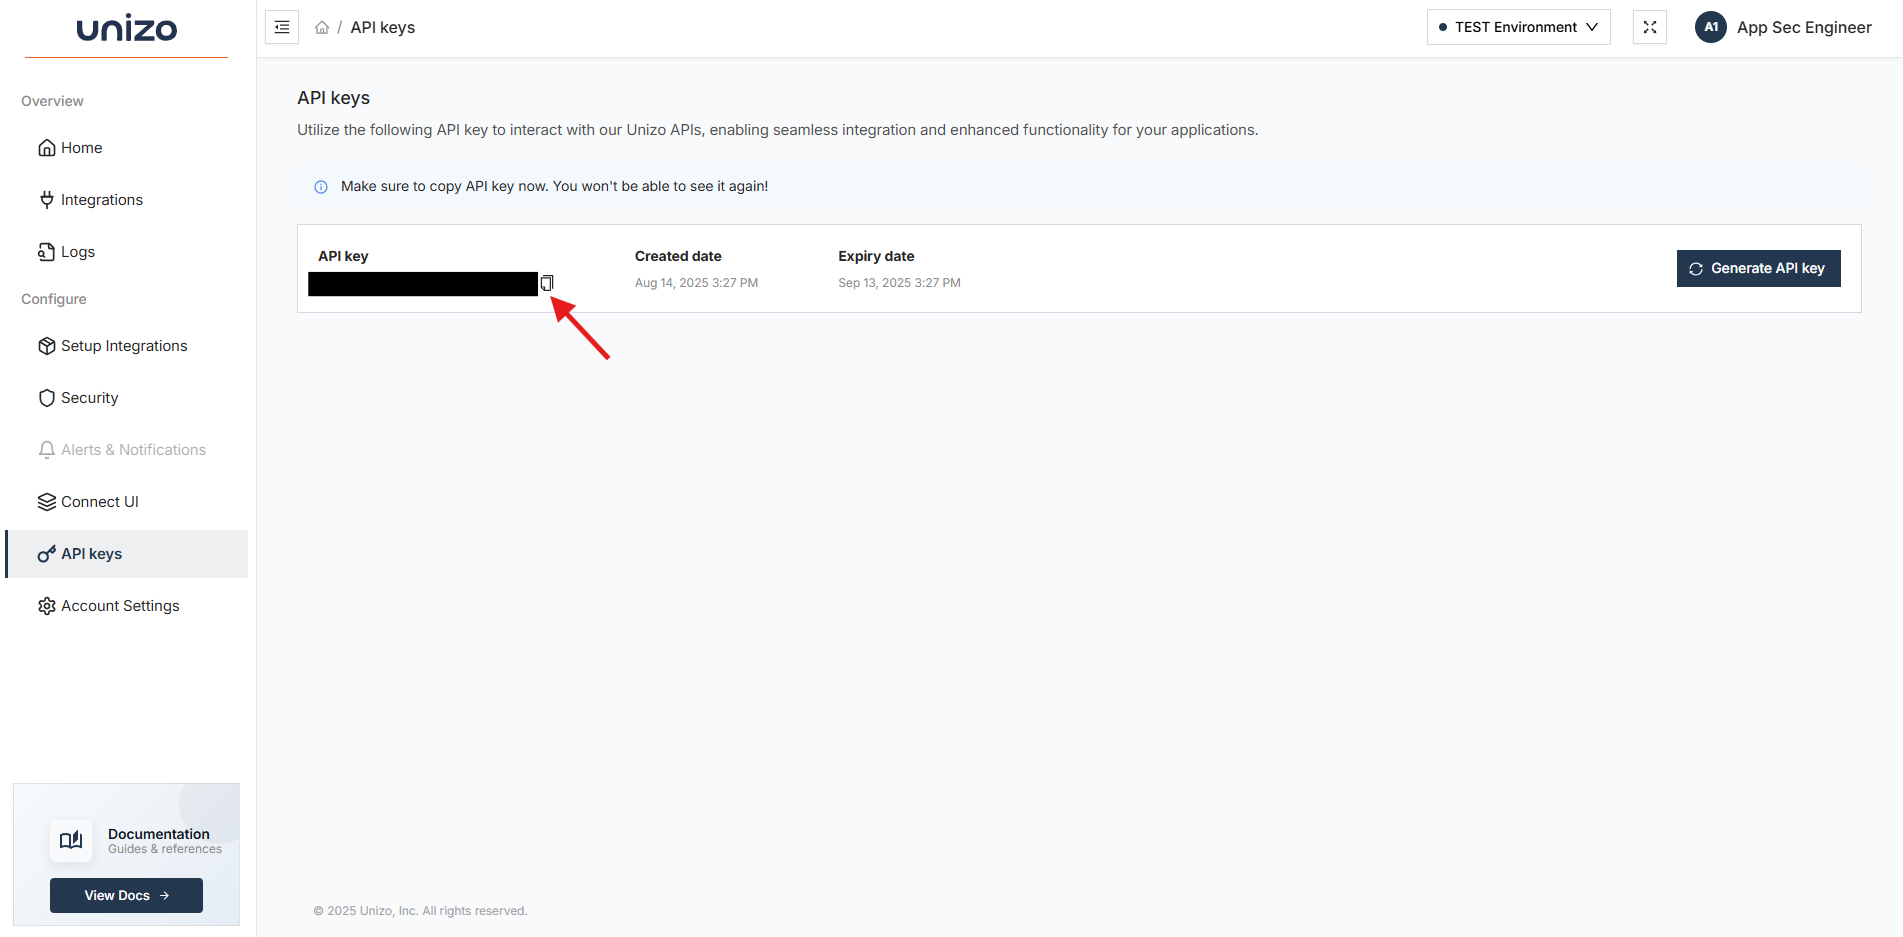Click the fullscreen expand icon in header
The height and width of the screenshot is (937, 1903).
tap(1649, 27)
